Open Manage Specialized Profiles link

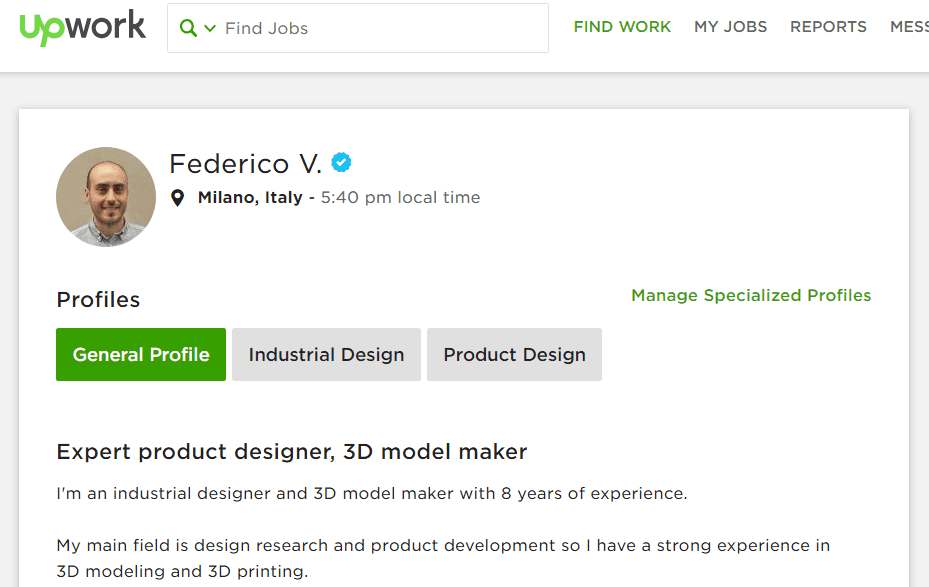751,296
